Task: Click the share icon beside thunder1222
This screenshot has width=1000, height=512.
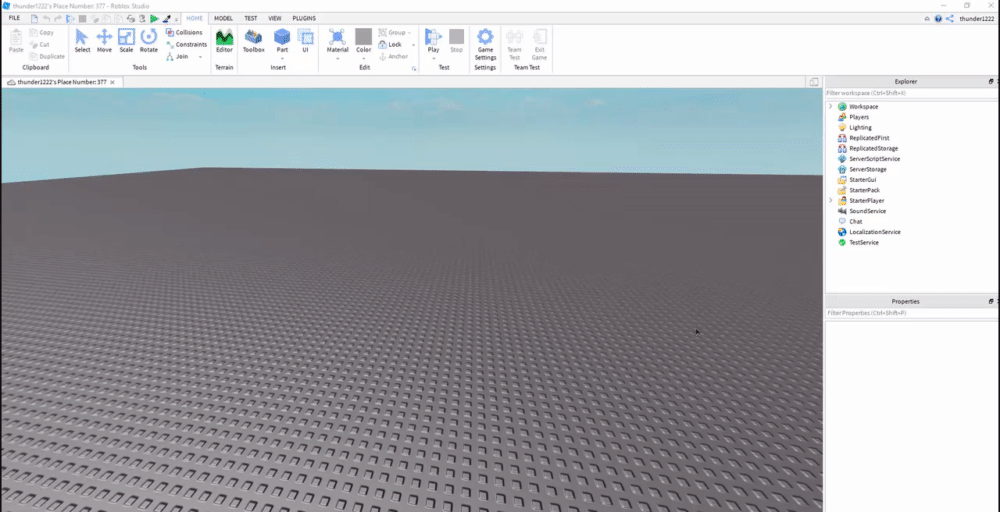Action: tap(950, 18)
